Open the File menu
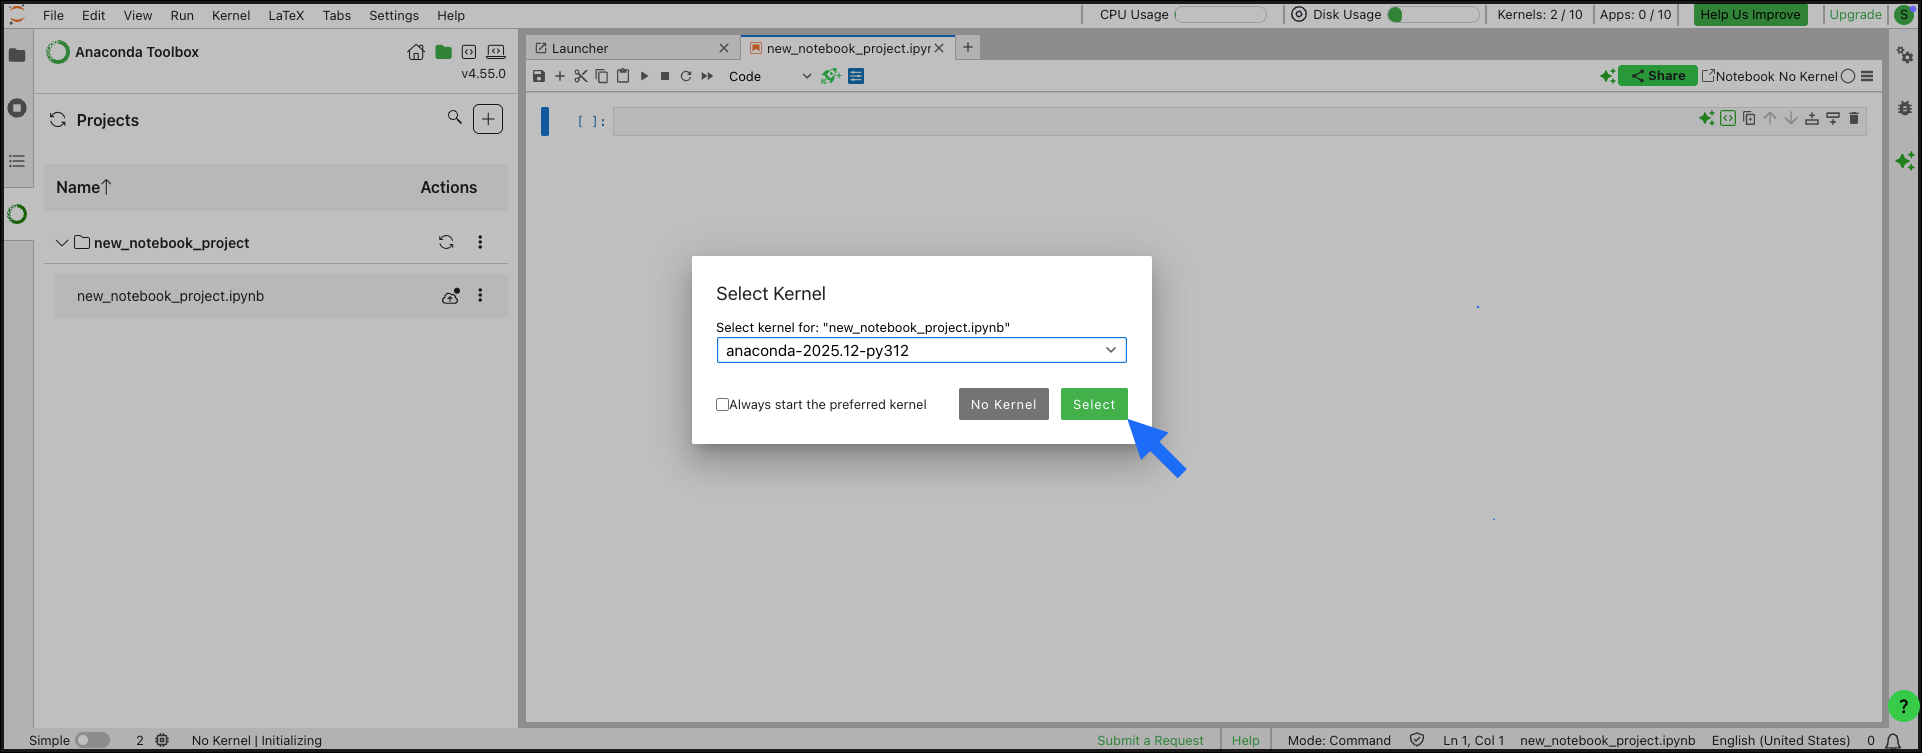The image size is (1922, 753). 53,15
